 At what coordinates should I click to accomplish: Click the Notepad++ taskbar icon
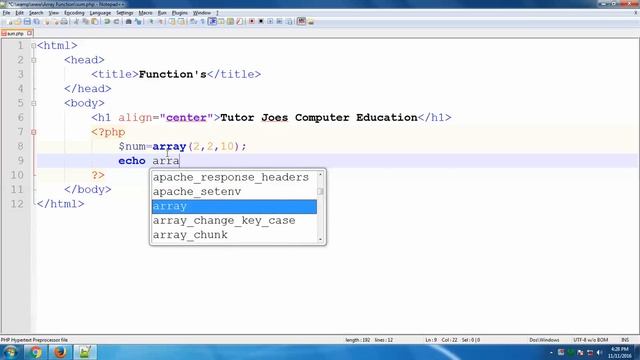(x=85, y=352)
